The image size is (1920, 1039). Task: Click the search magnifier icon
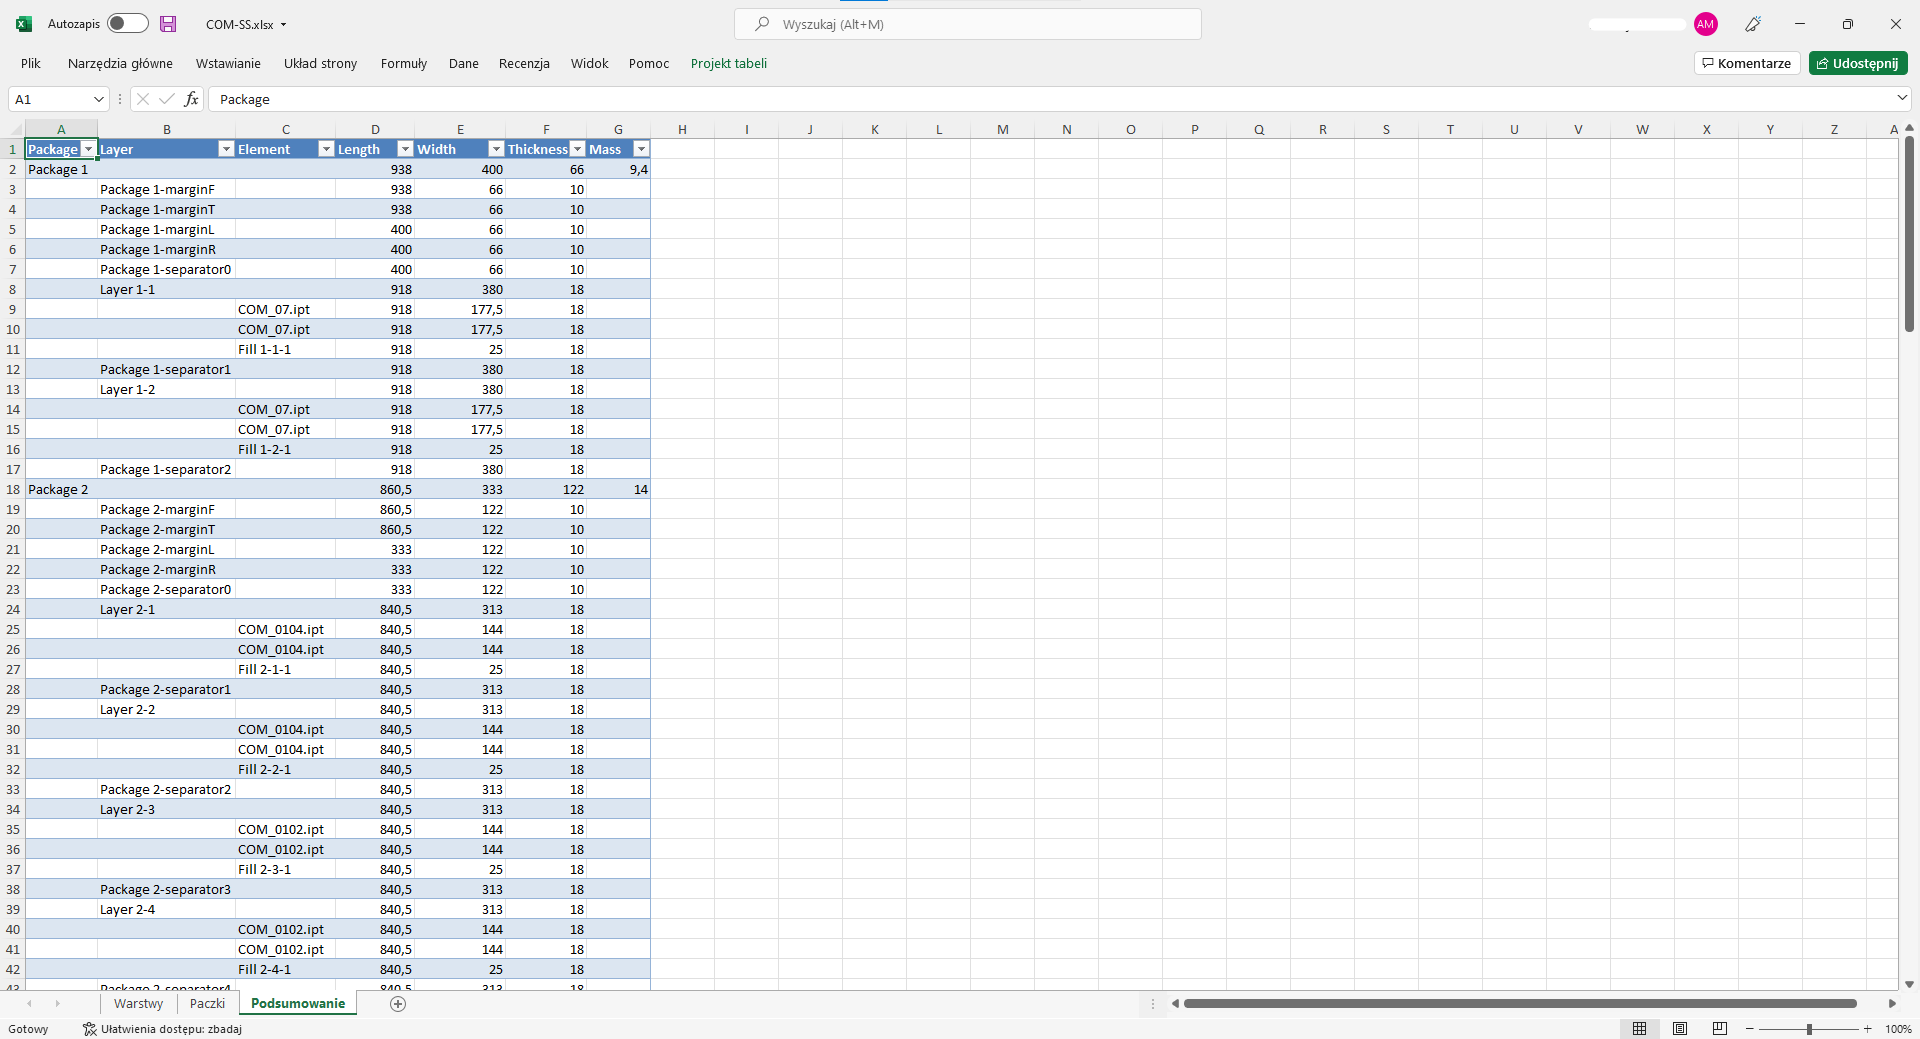click(762, 24)
